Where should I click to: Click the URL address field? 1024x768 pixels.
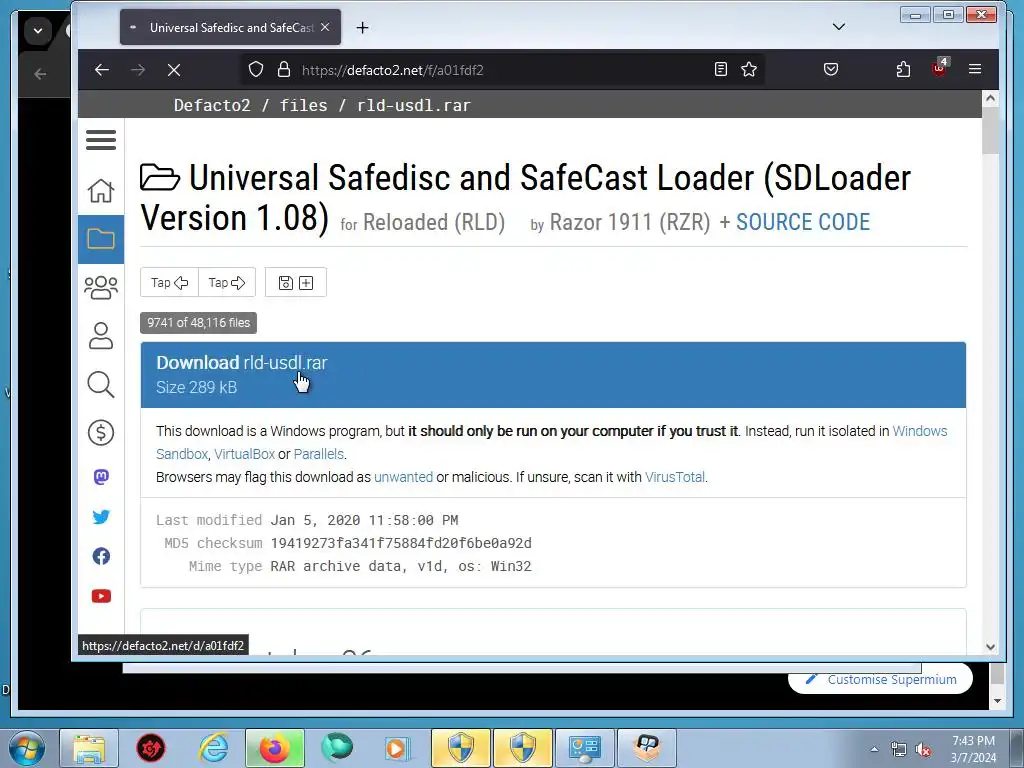pyautogui.click(x=503, y=70)
